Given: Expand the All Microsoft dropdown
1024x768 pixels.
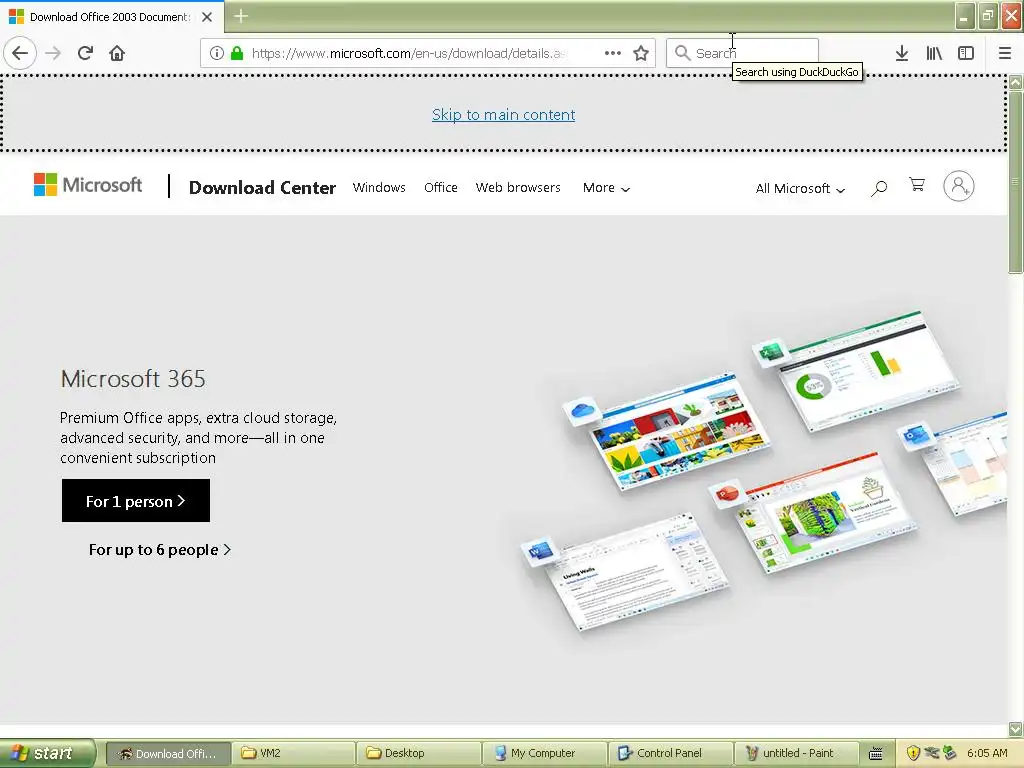Looking at the screenshot, I should [x=800, y=189].
